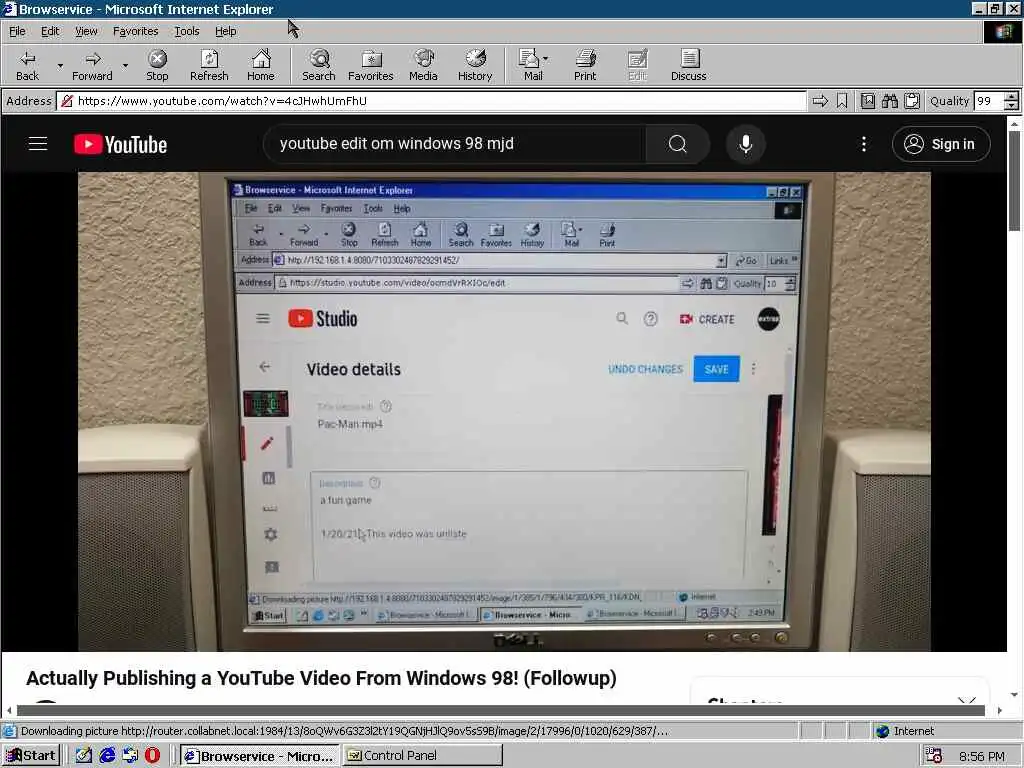Screen dimensions: 1024x768
Task: Click the 'Internet' zone status bar entry
Action: pyautogui.click(x=905, y=731)
